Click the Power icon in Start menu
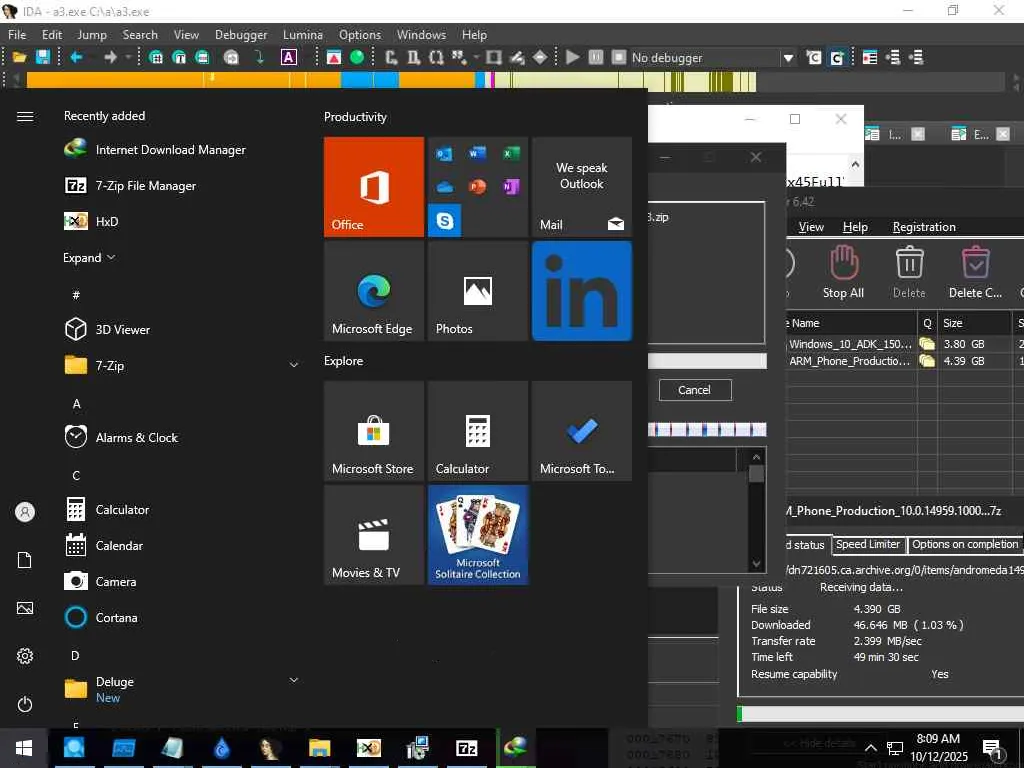Viewport: 1024px width, 768px height. tap(25, 705)
